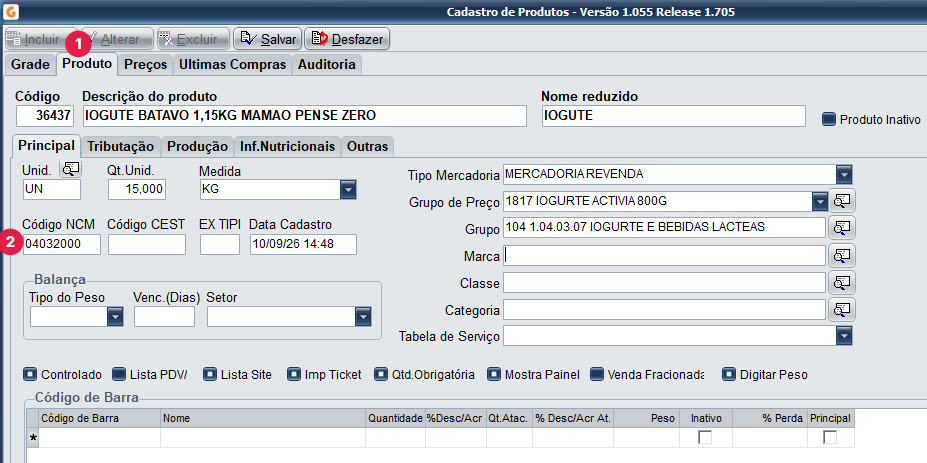Save the product with Salvar
The width and height of the screenshot is (927, 463).
coord(268,40)
